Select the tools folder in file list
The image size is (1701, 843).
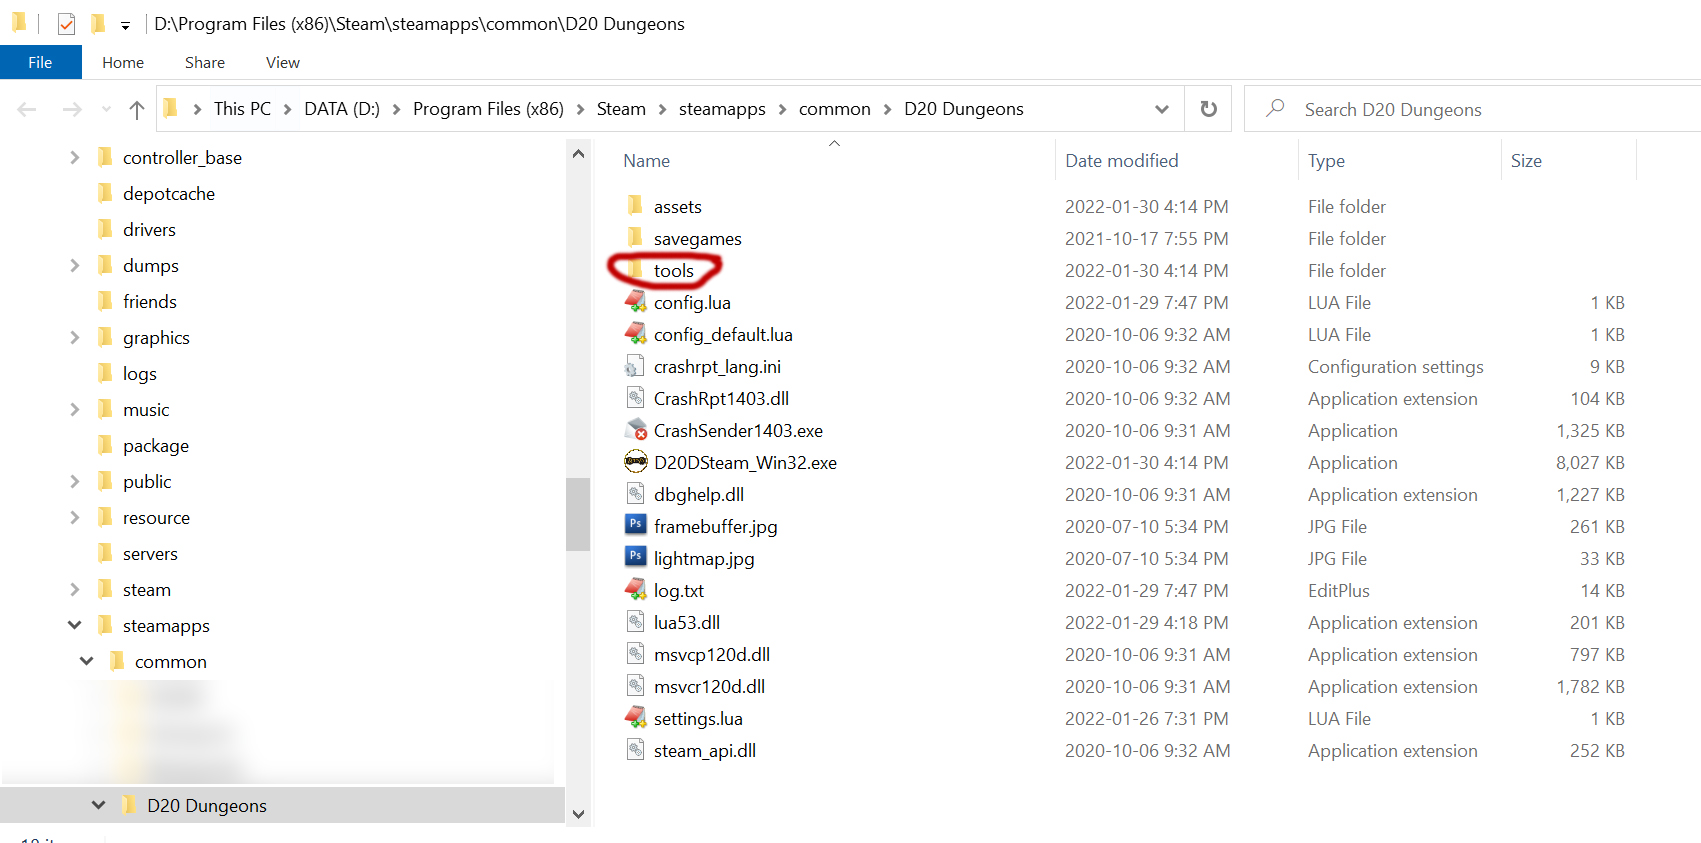coord(674,270)
